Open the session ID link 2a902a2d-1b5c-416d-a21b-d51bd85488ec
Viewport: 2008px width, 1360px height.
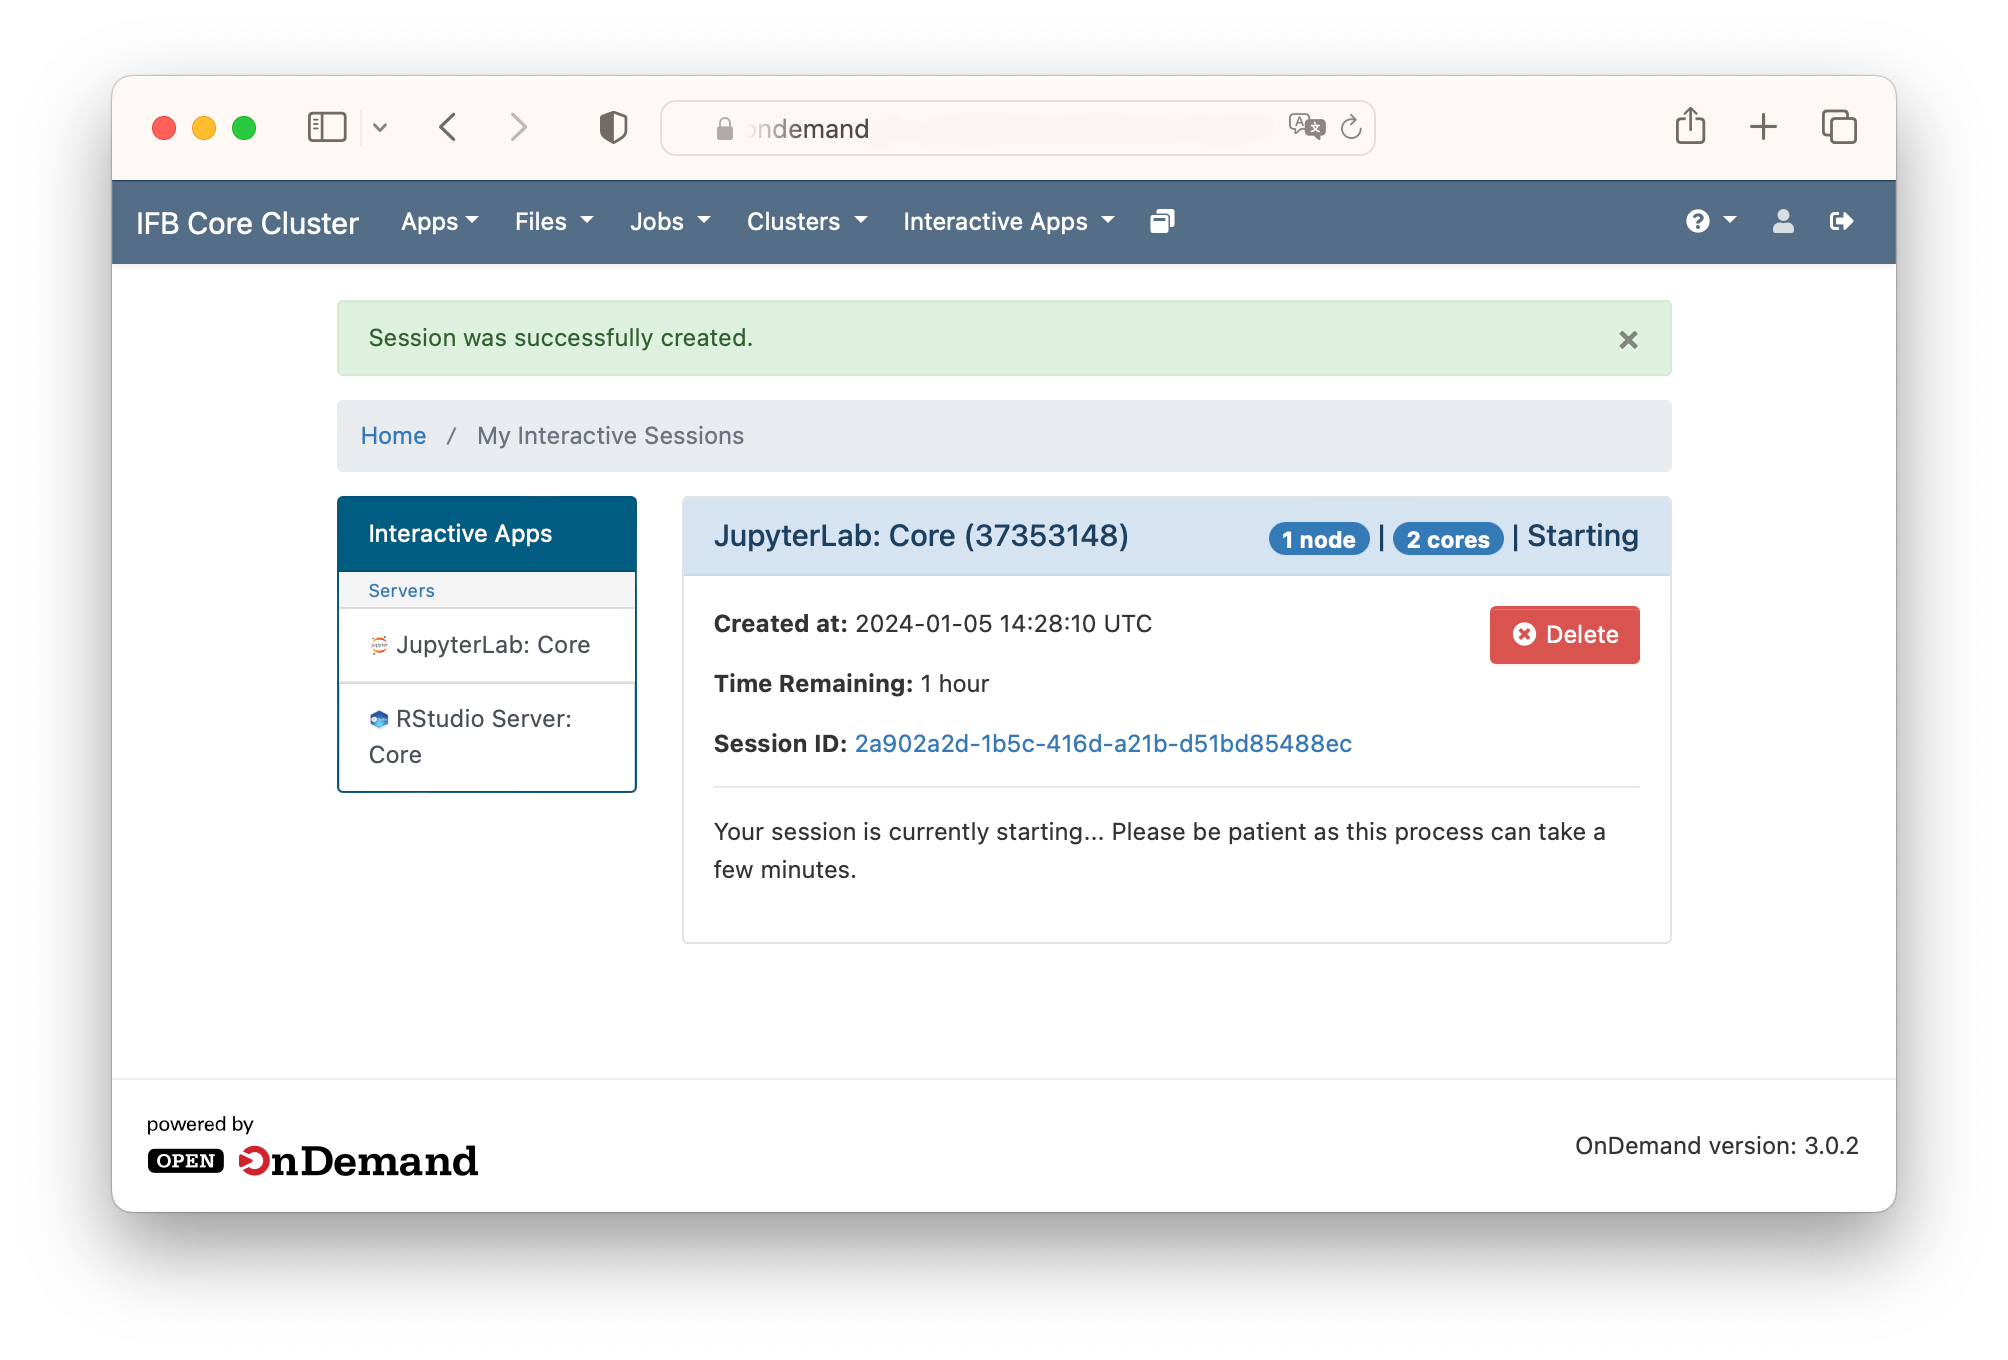click(x=1103, y=744)
